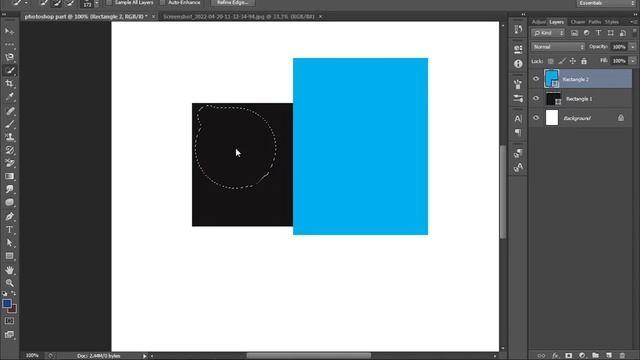
Task: Select the Zoom tool
Action: coord(9,283)
